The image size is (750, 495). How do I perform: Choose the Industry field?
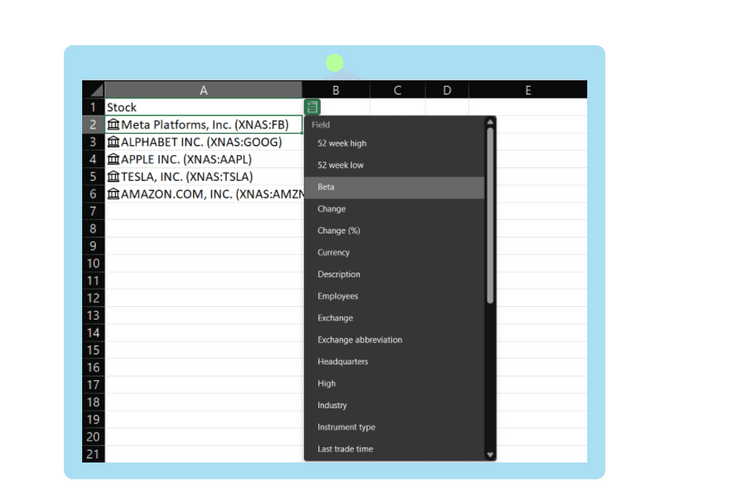pyautogui.click(x=395, y=406)
